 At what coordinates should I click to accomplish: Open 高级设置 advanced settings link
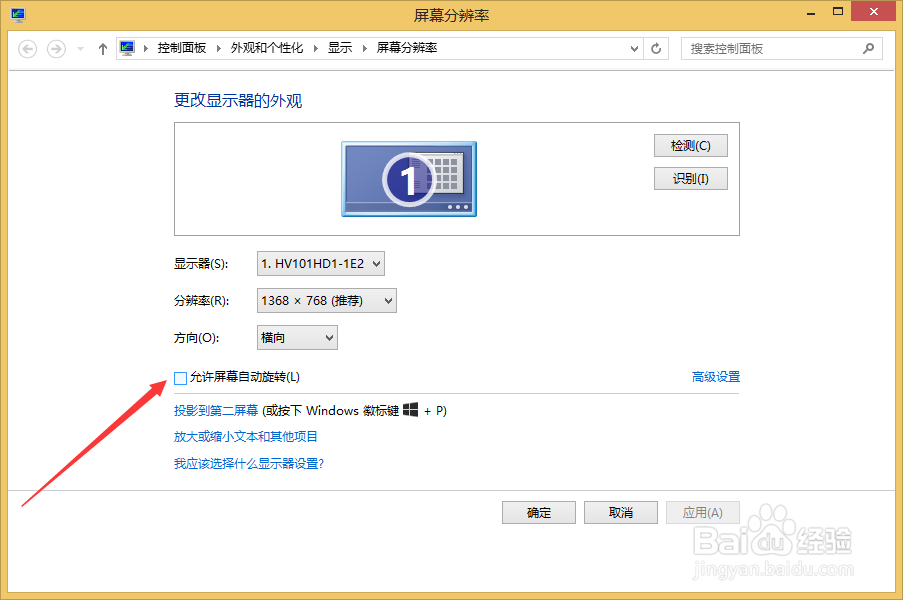(715, 375)
